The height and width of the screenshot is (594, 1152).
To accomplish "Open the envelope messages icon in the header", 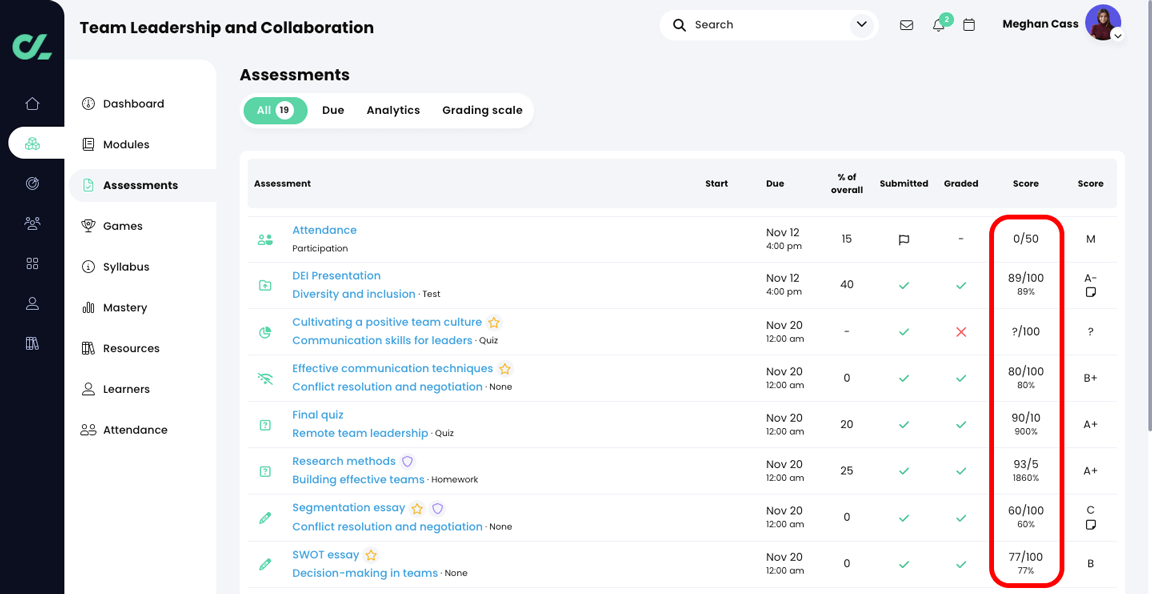I will tap(906, 24).
